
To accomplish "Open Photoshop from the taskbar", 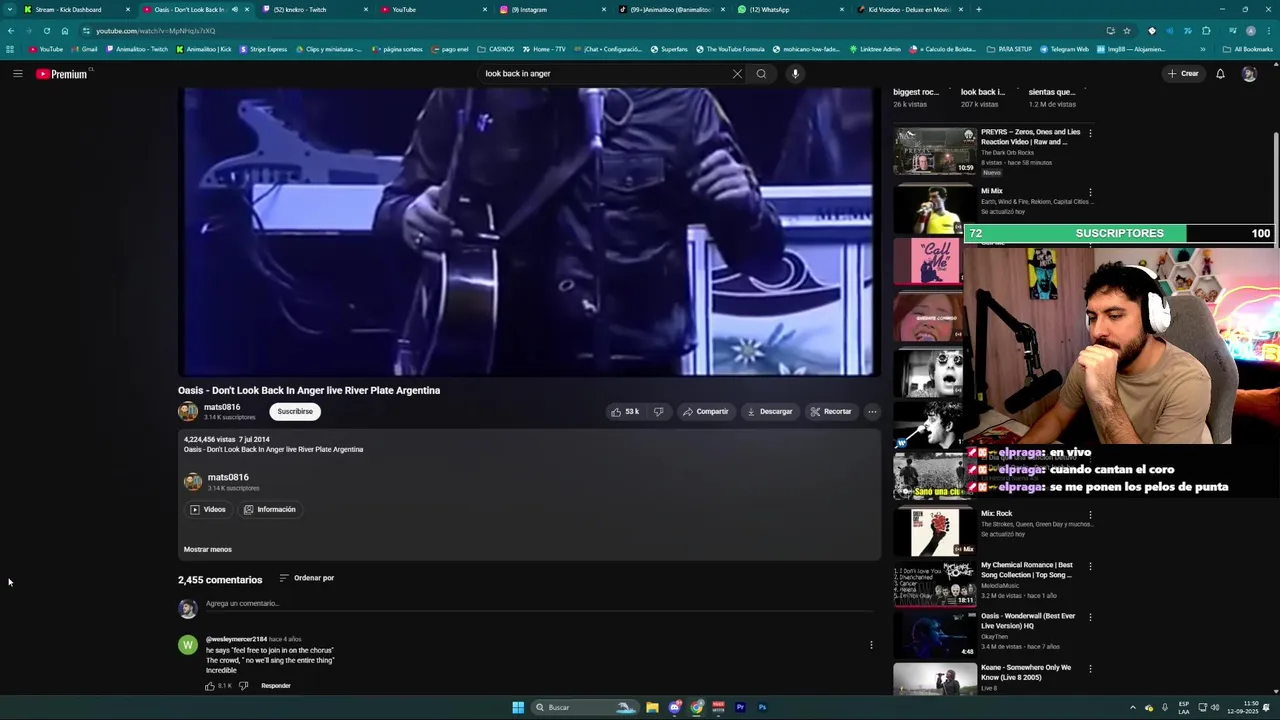I will tap(762, 707).
